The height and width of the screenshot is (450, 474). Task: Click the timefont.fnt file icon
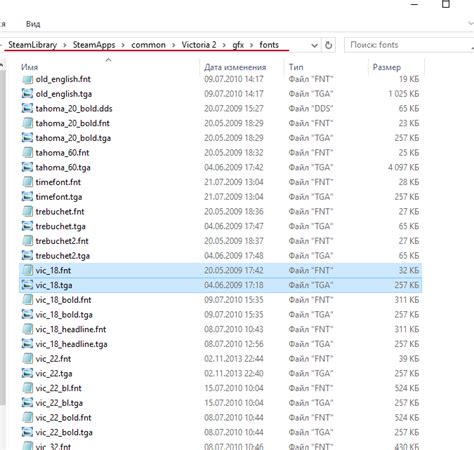tap(27, 182)
